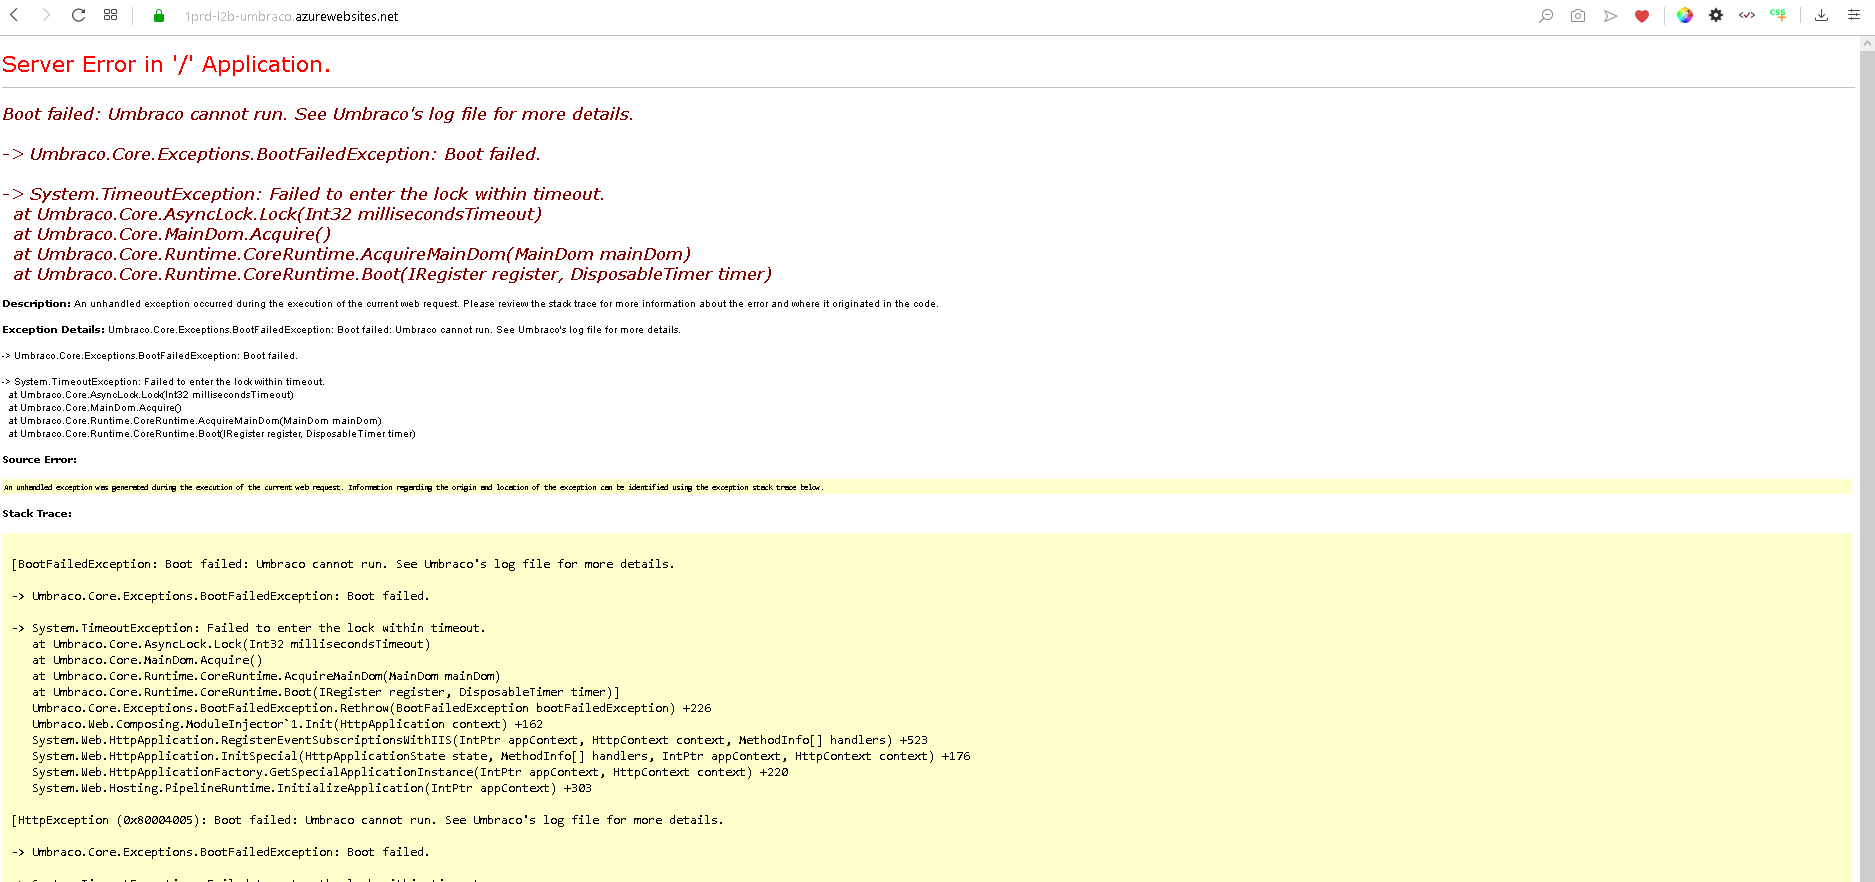Screen dimensions: 1875x882
Task: Reload the error page
Action: coord(78,15)
